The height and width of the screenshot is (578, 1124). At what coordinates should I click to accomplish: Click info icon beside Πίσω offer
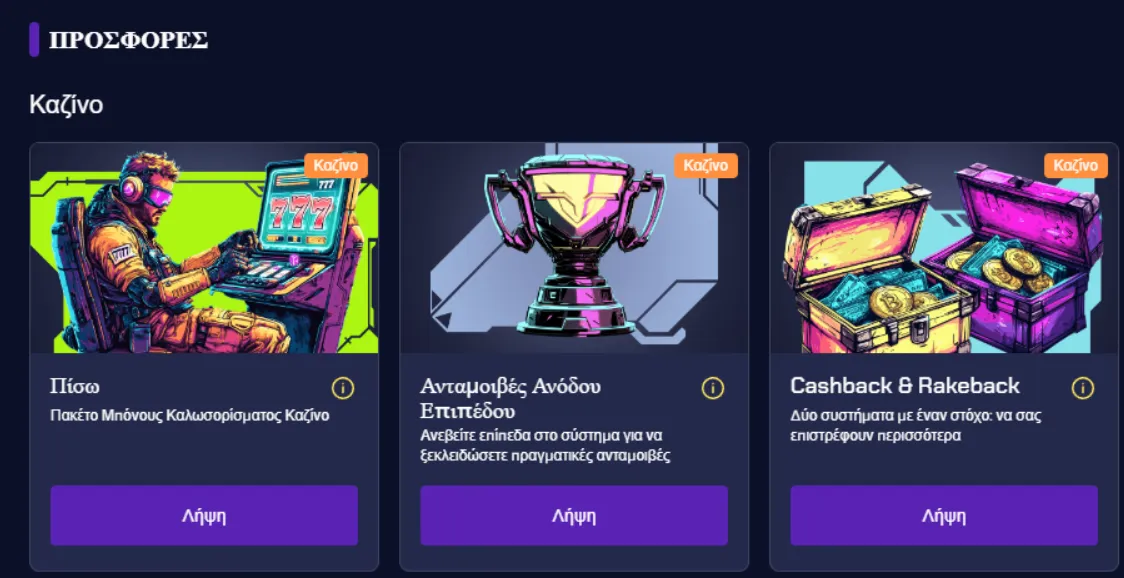click(x=343, y=388)
